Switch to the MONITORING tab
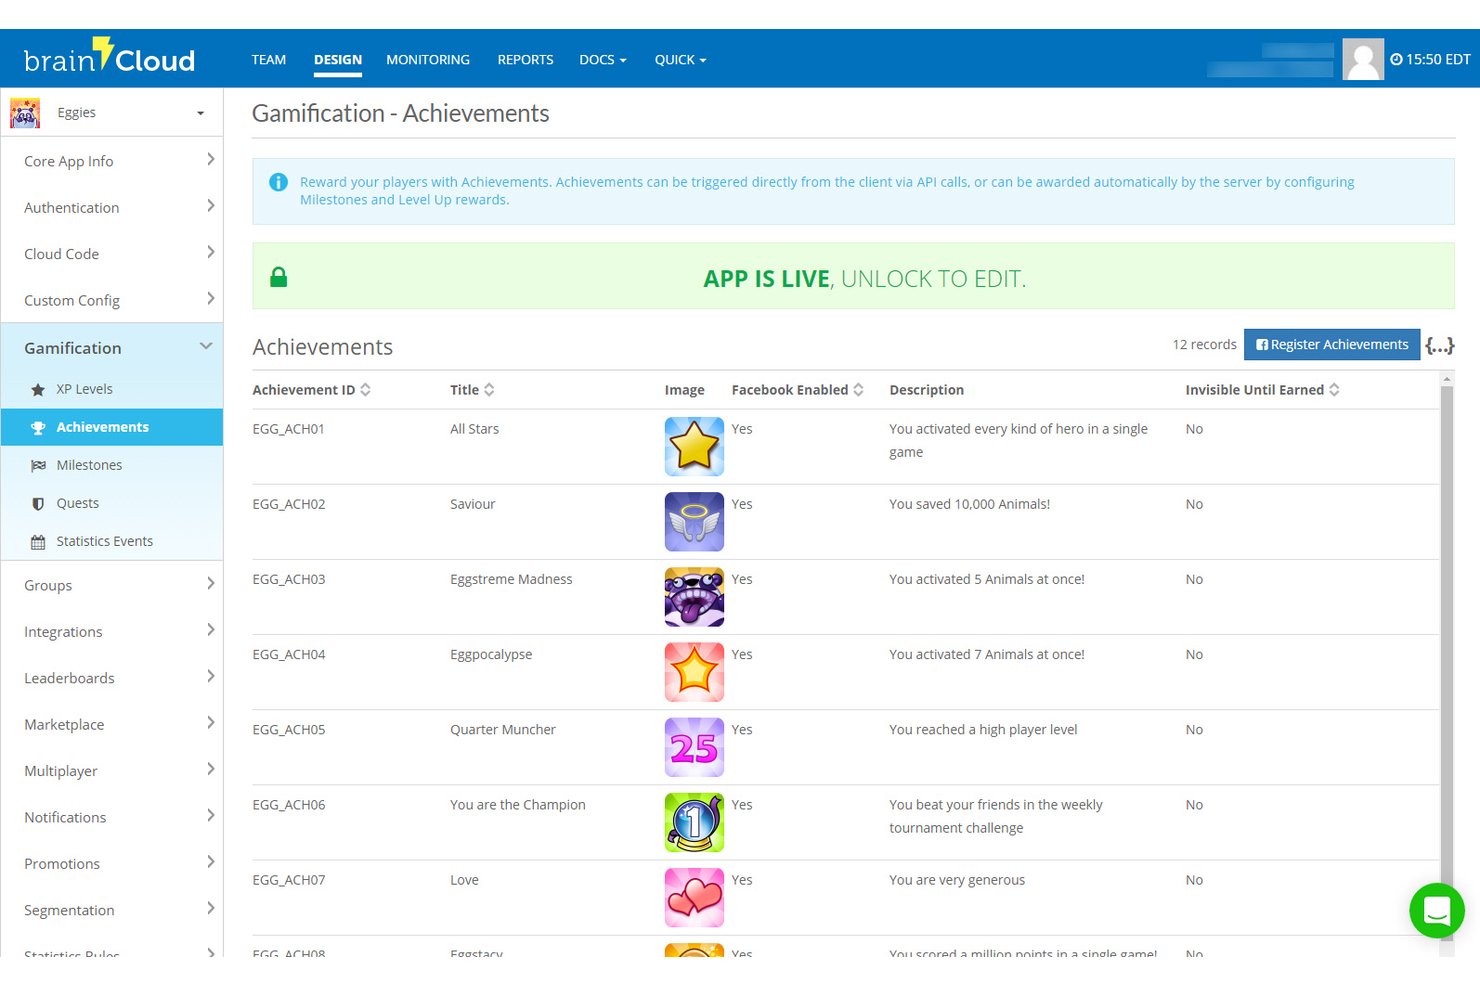 [428, 60]
